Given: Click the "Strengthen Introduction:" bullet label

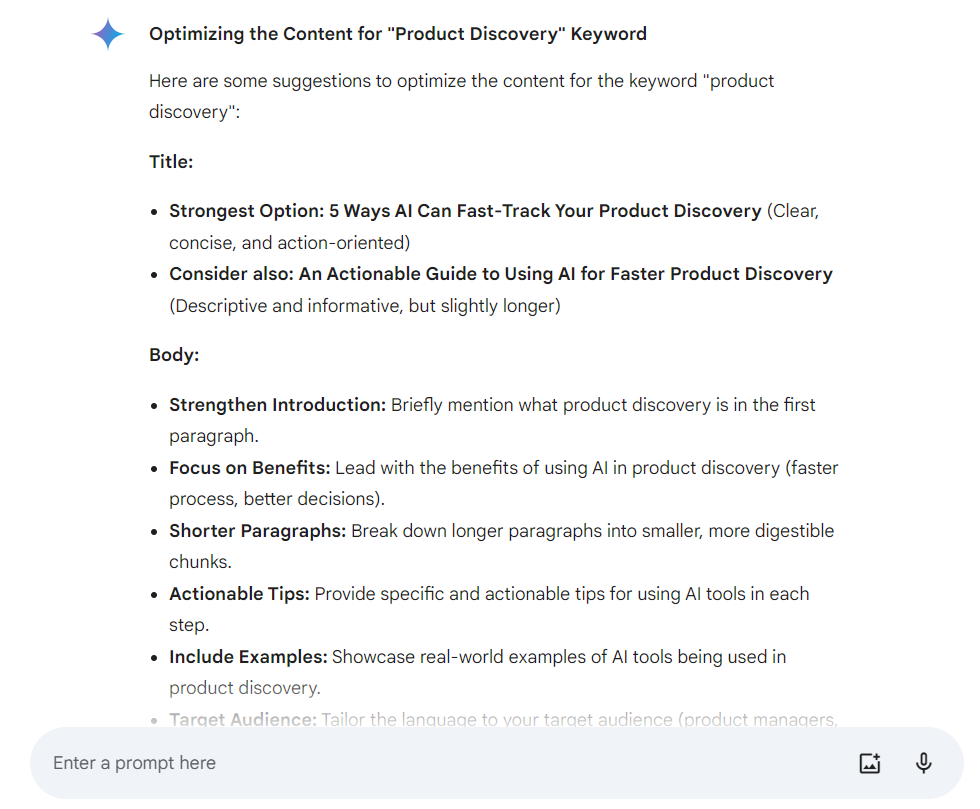Looking at the screenshot, I should (277, 405).
